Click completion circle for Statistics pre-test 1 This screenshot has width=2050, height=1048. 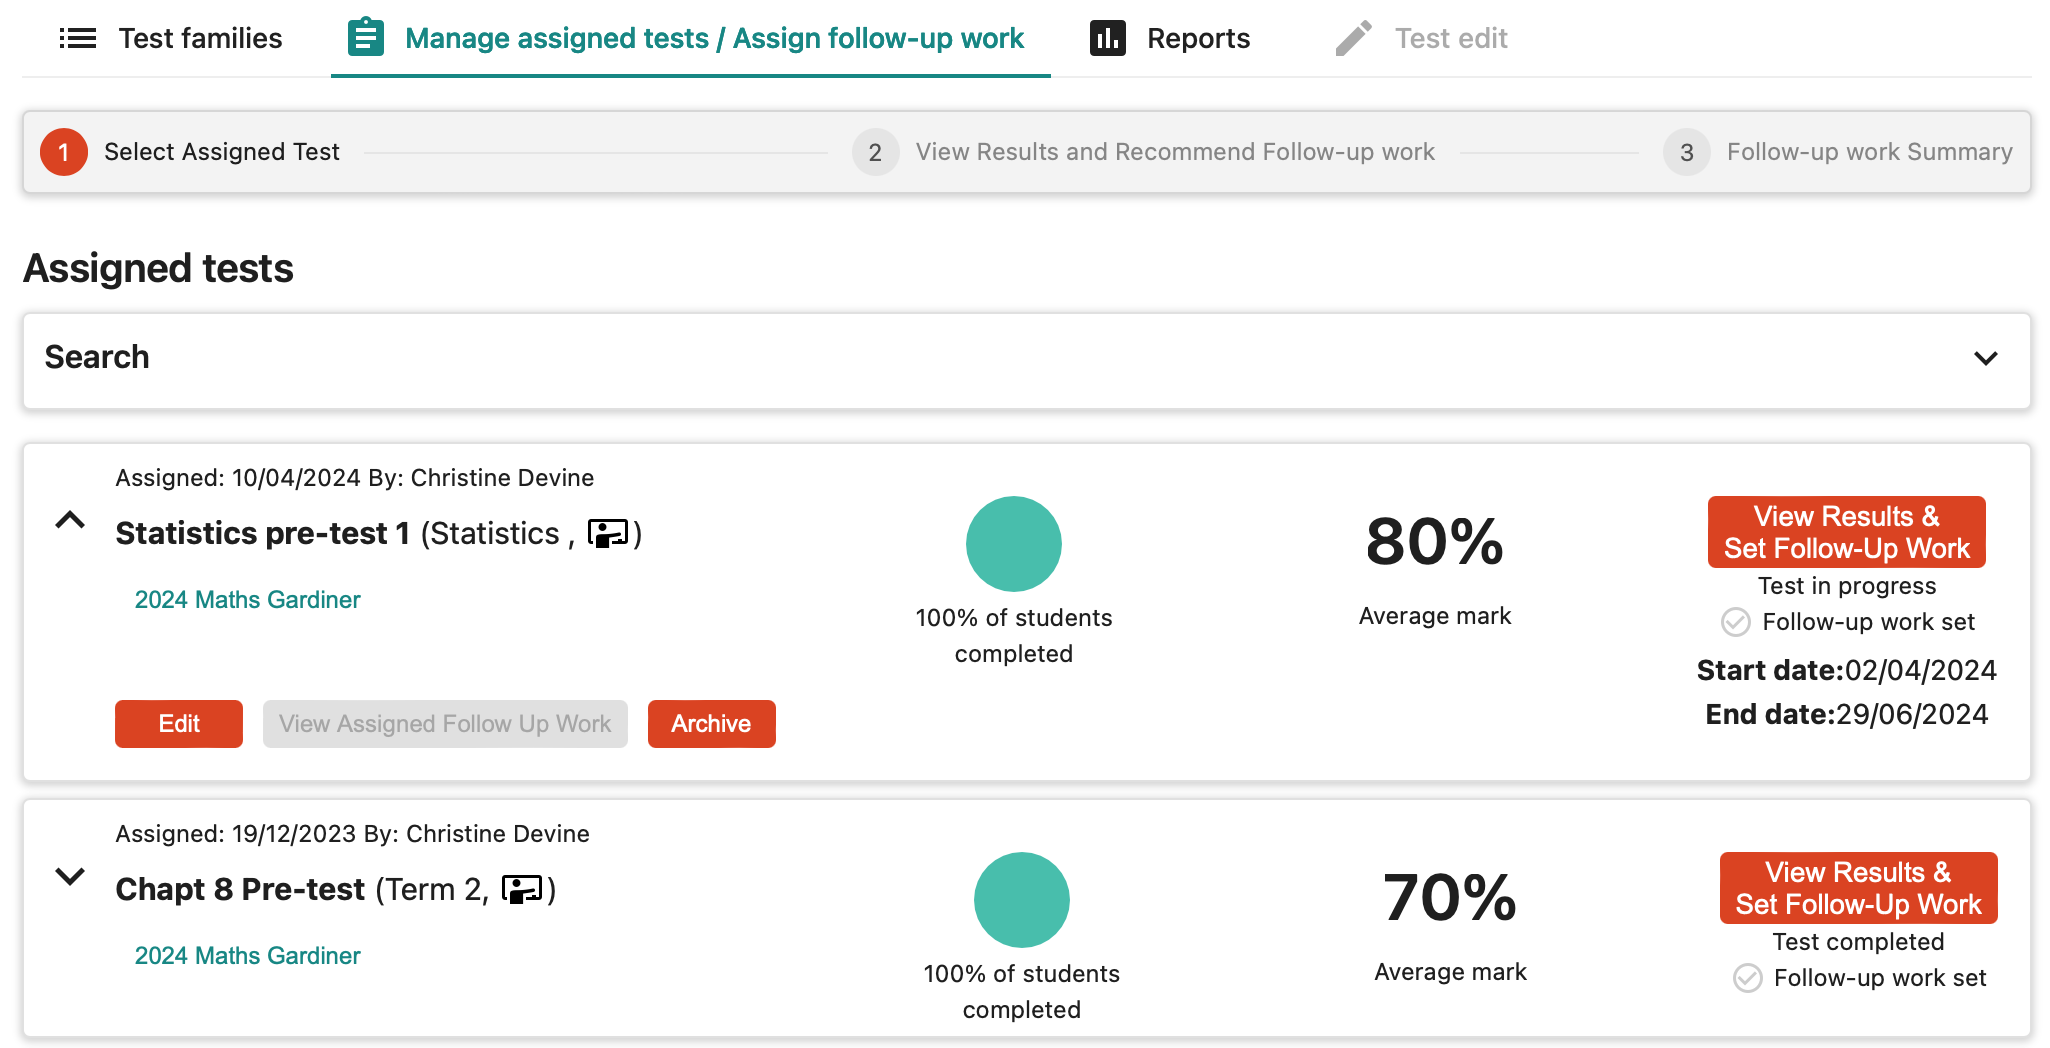[1014, 544]
